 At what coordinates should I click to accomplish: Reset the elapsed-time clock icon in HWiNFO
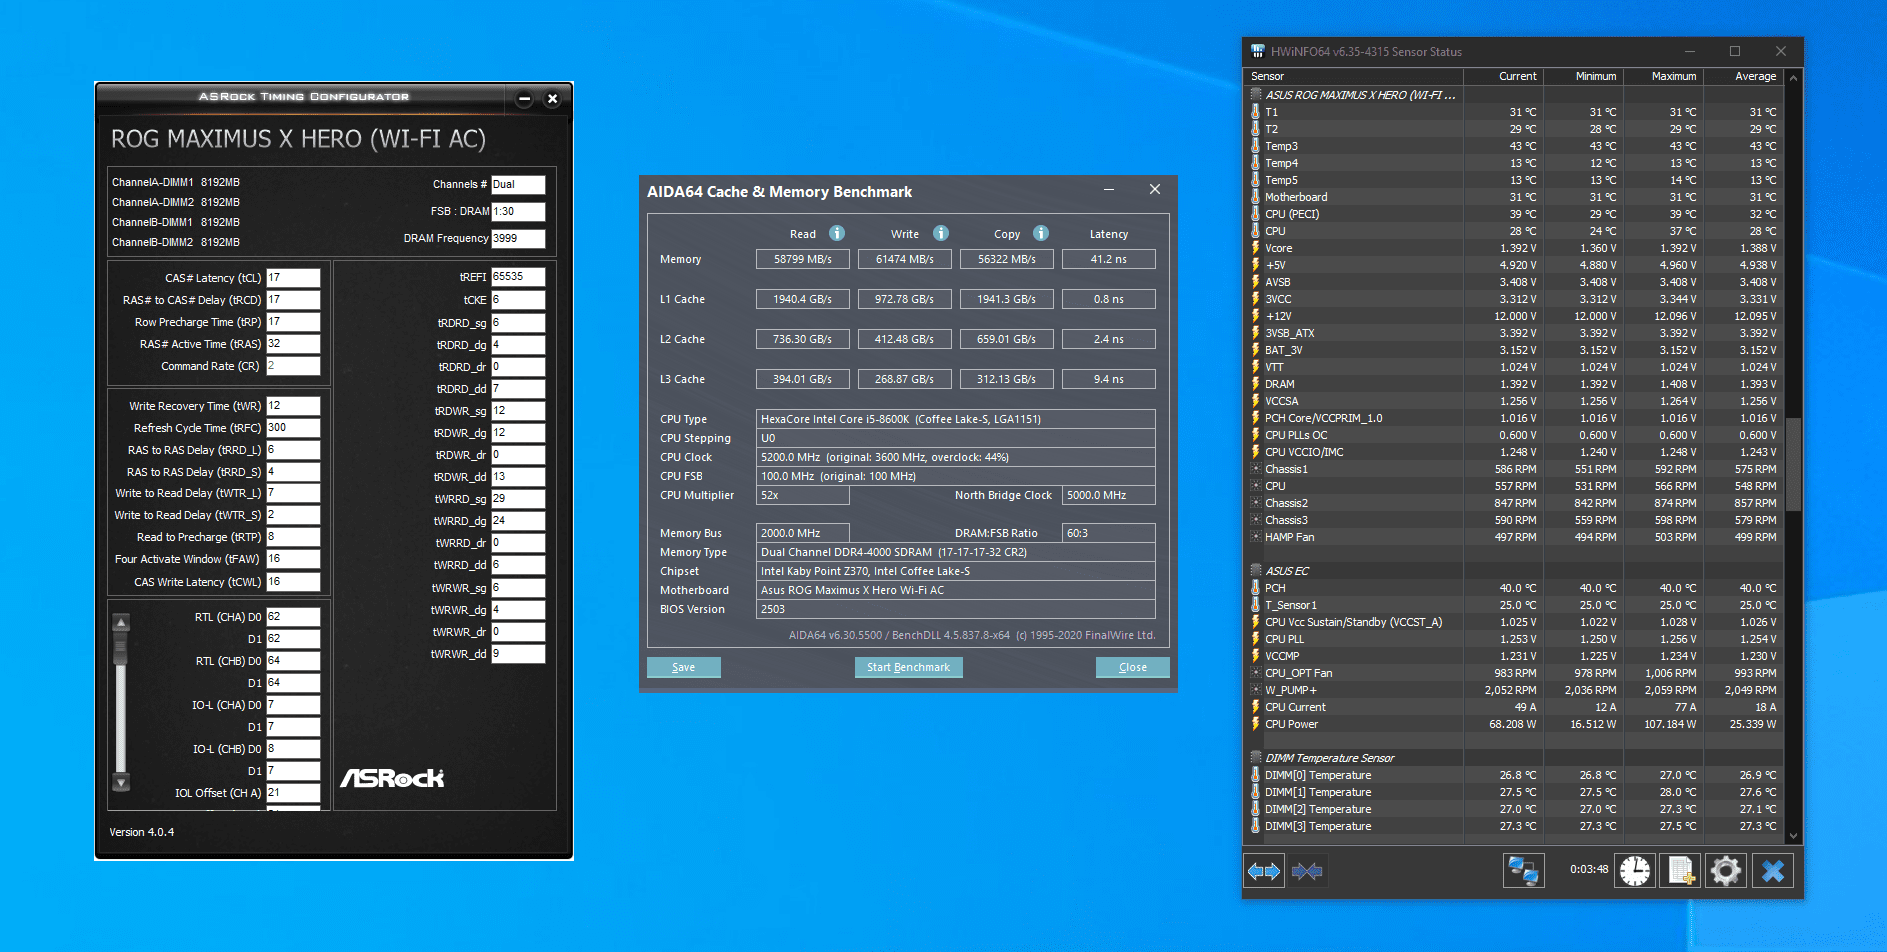pos(1635,871)
